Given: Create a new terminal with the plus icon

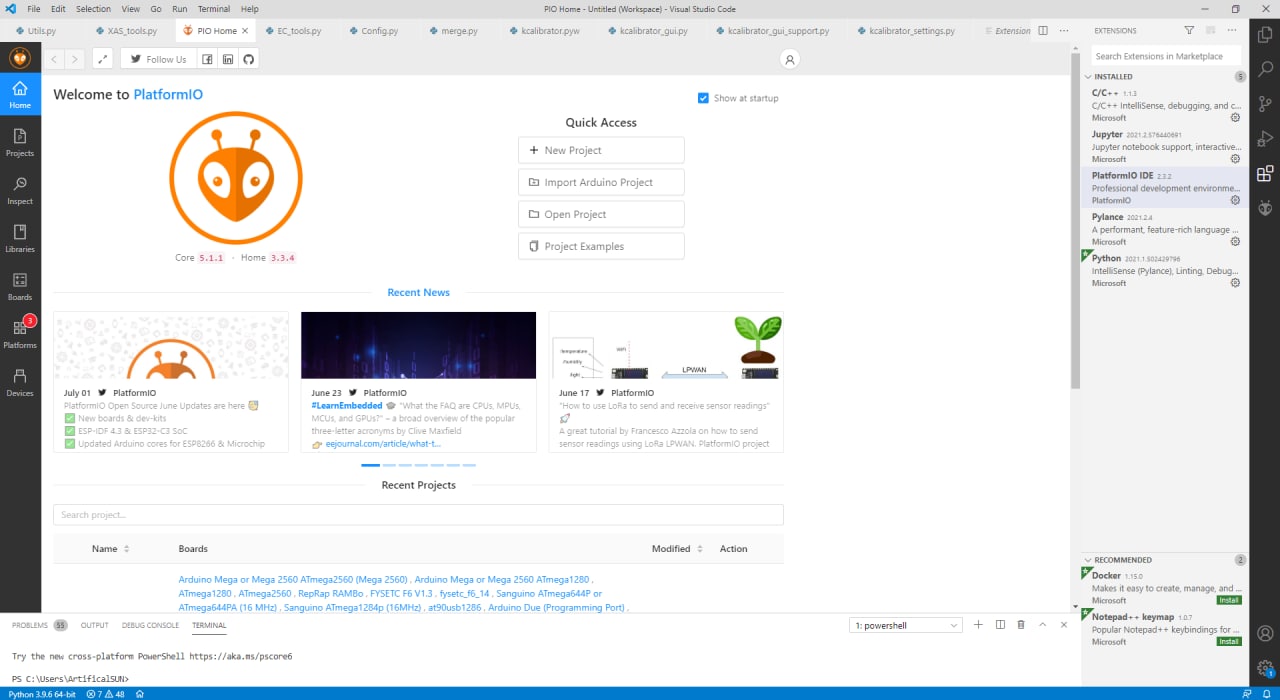Looking at the screenshot, I should pyautogui.click(x=979, y=625).
